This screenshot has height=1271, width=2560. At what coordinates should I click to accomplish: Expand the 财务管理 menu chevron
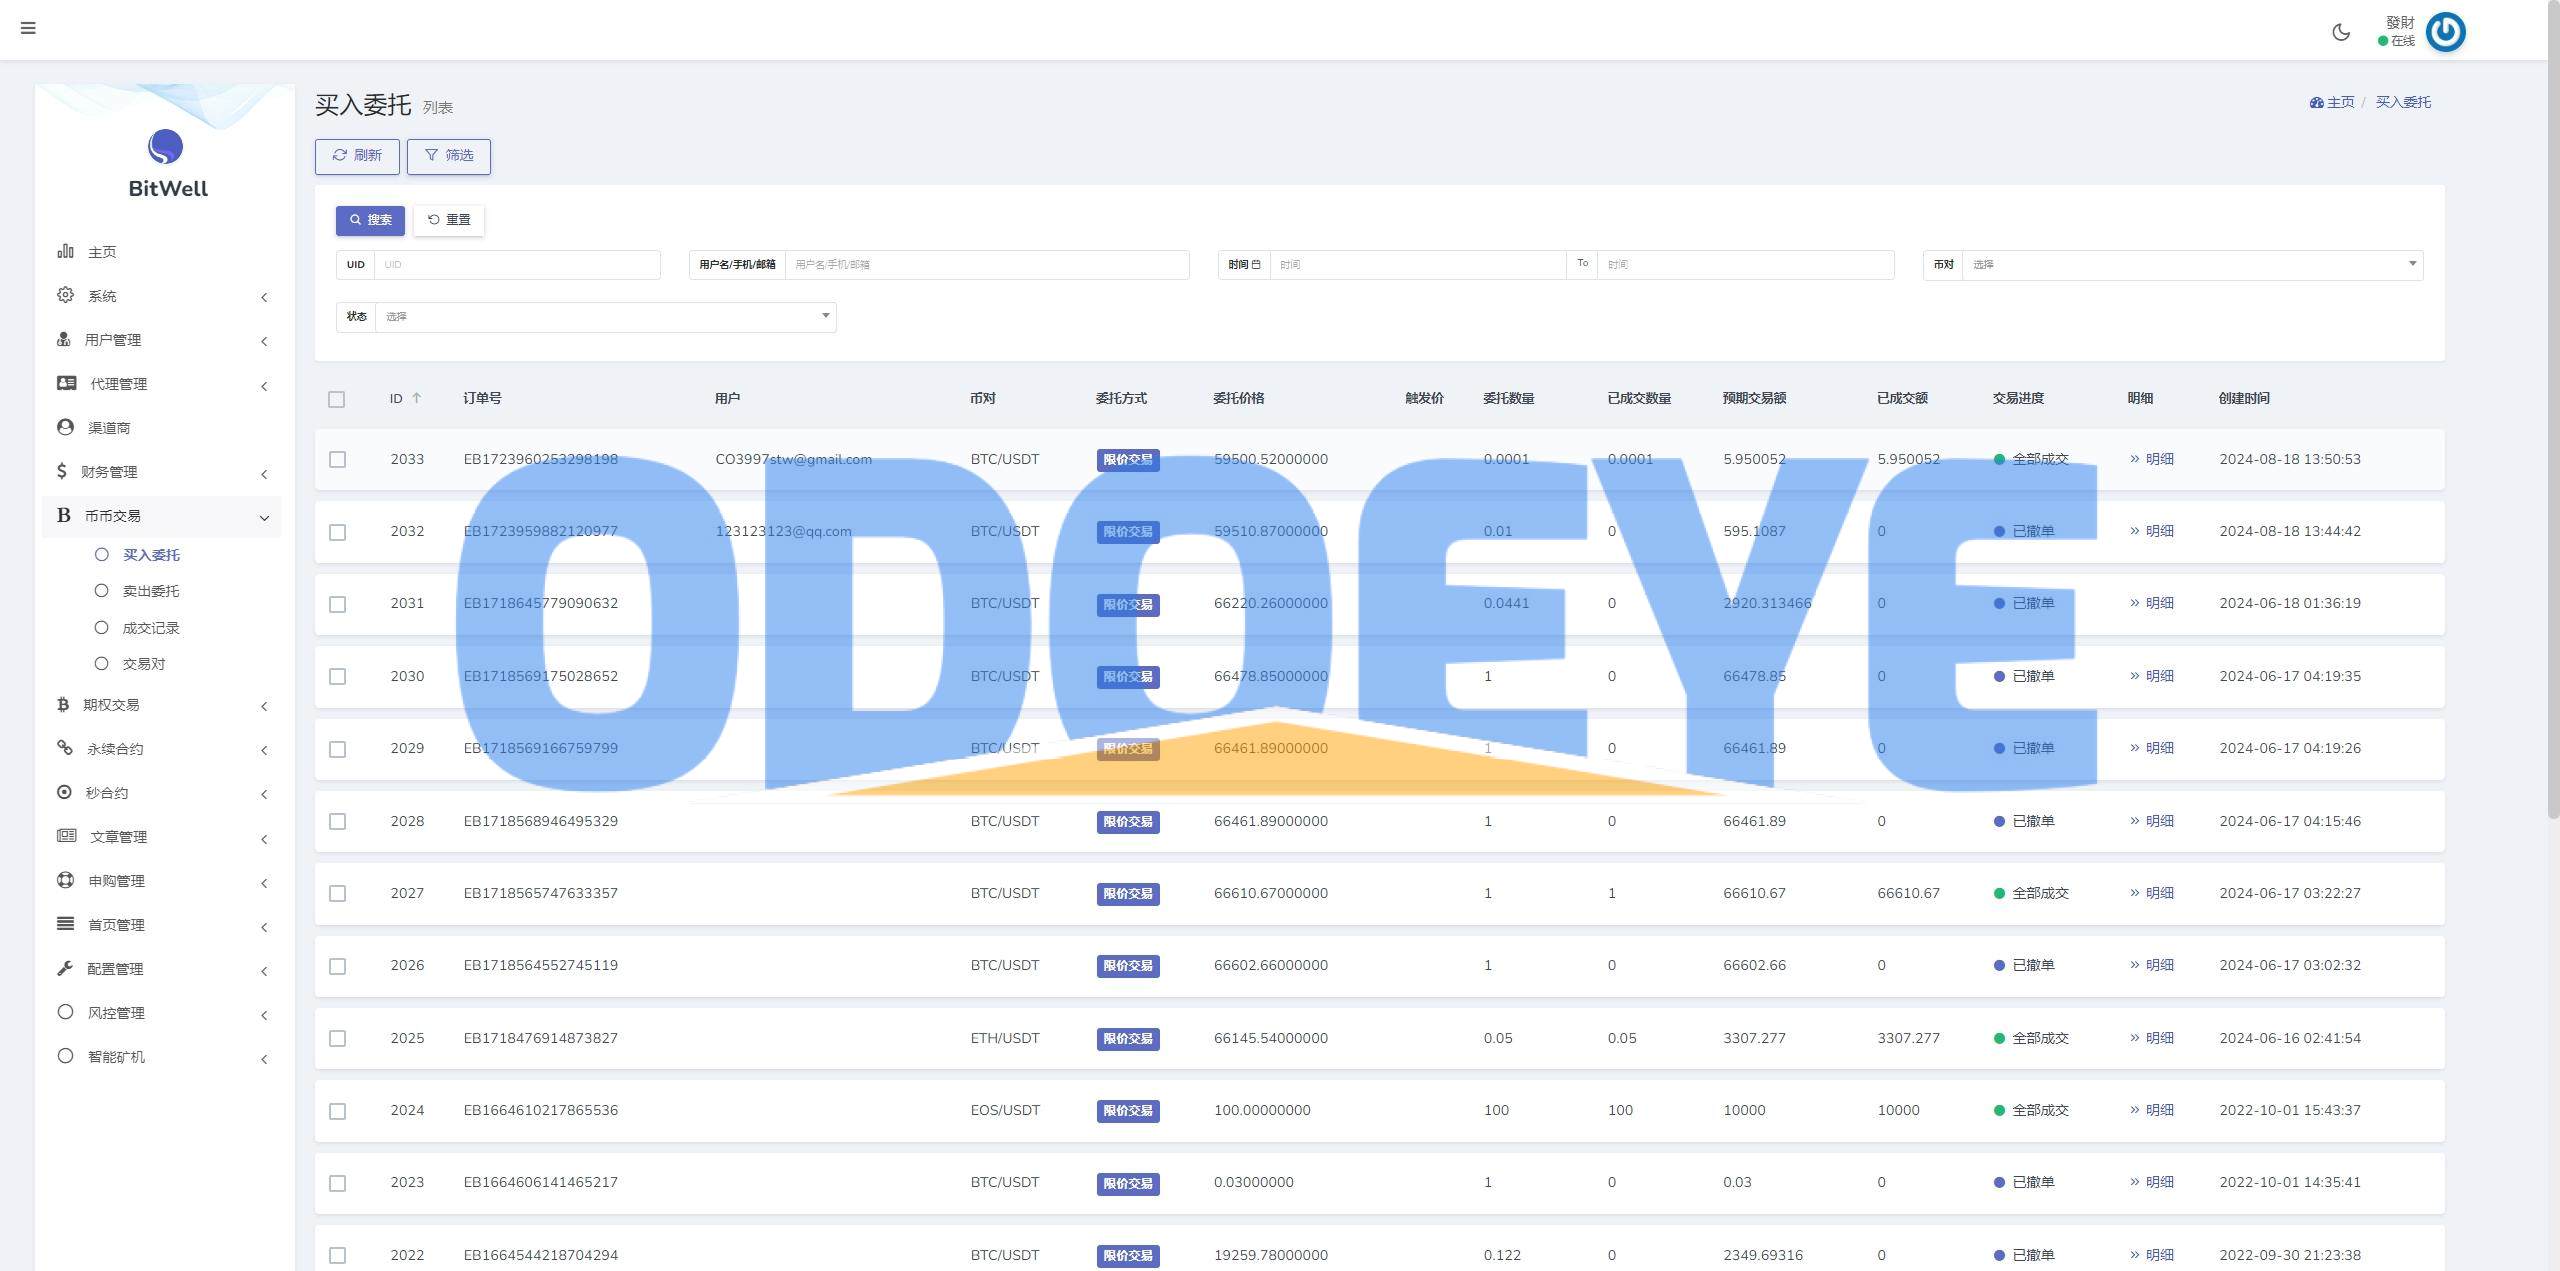click(x=264, y=474)
